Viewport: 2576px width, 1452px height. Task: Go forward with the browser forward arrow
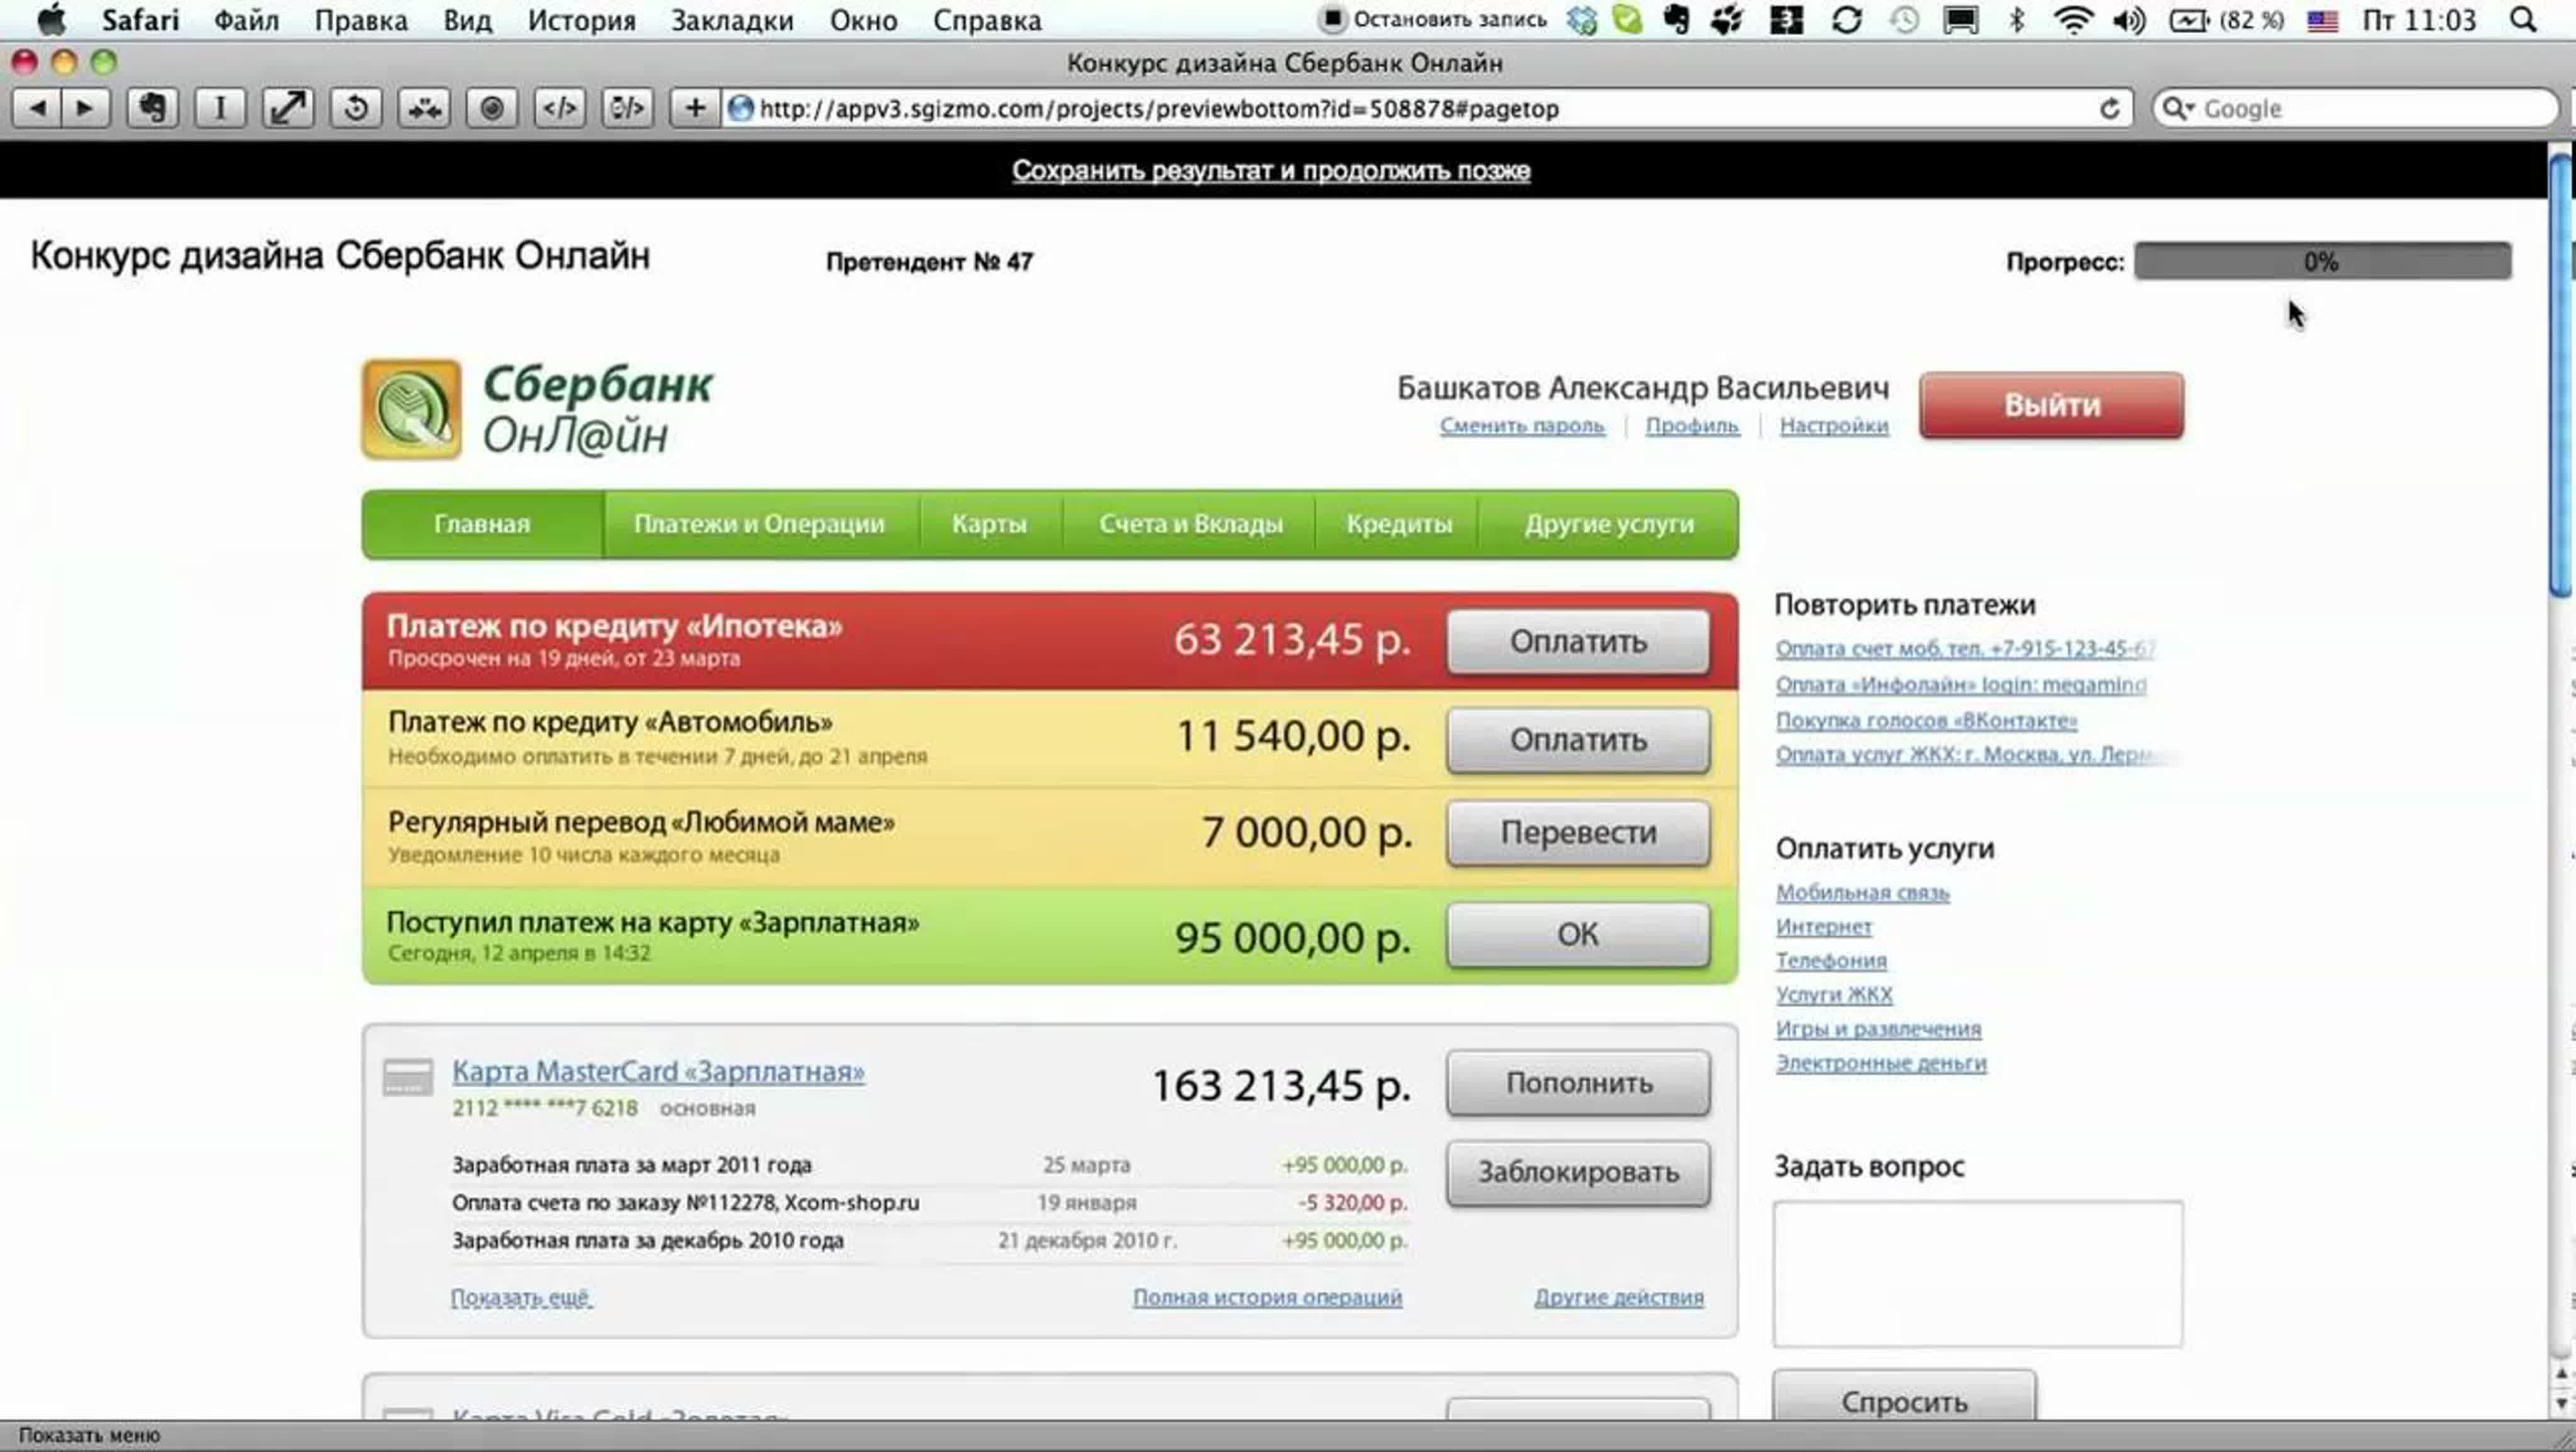point(86,108)
